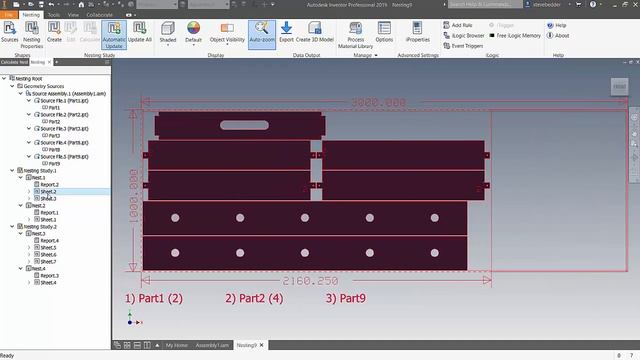Open the Object Visibility dropdown
Image resolution: width=640 pixels, height=360 pixels.
227,33
